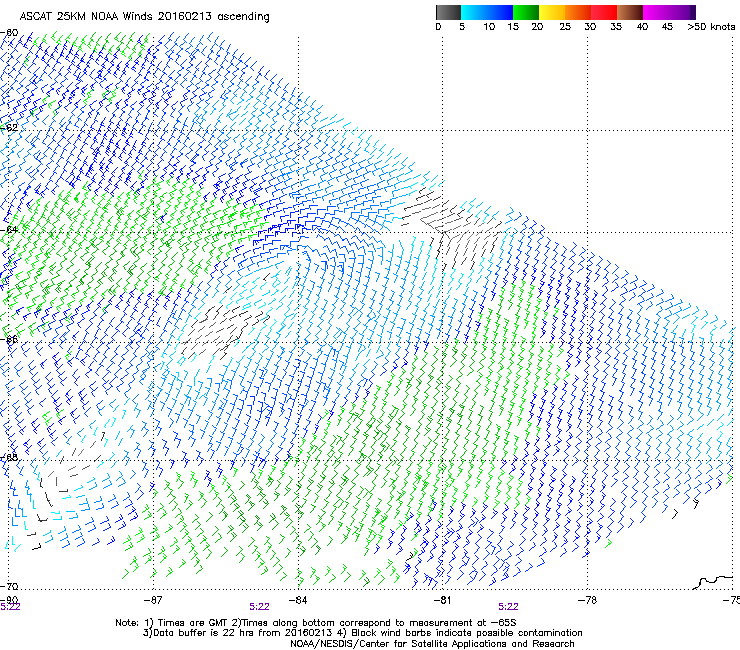Click the '25' legend scale number
This screenshot has height=650, width=740.
pos(565,27)
